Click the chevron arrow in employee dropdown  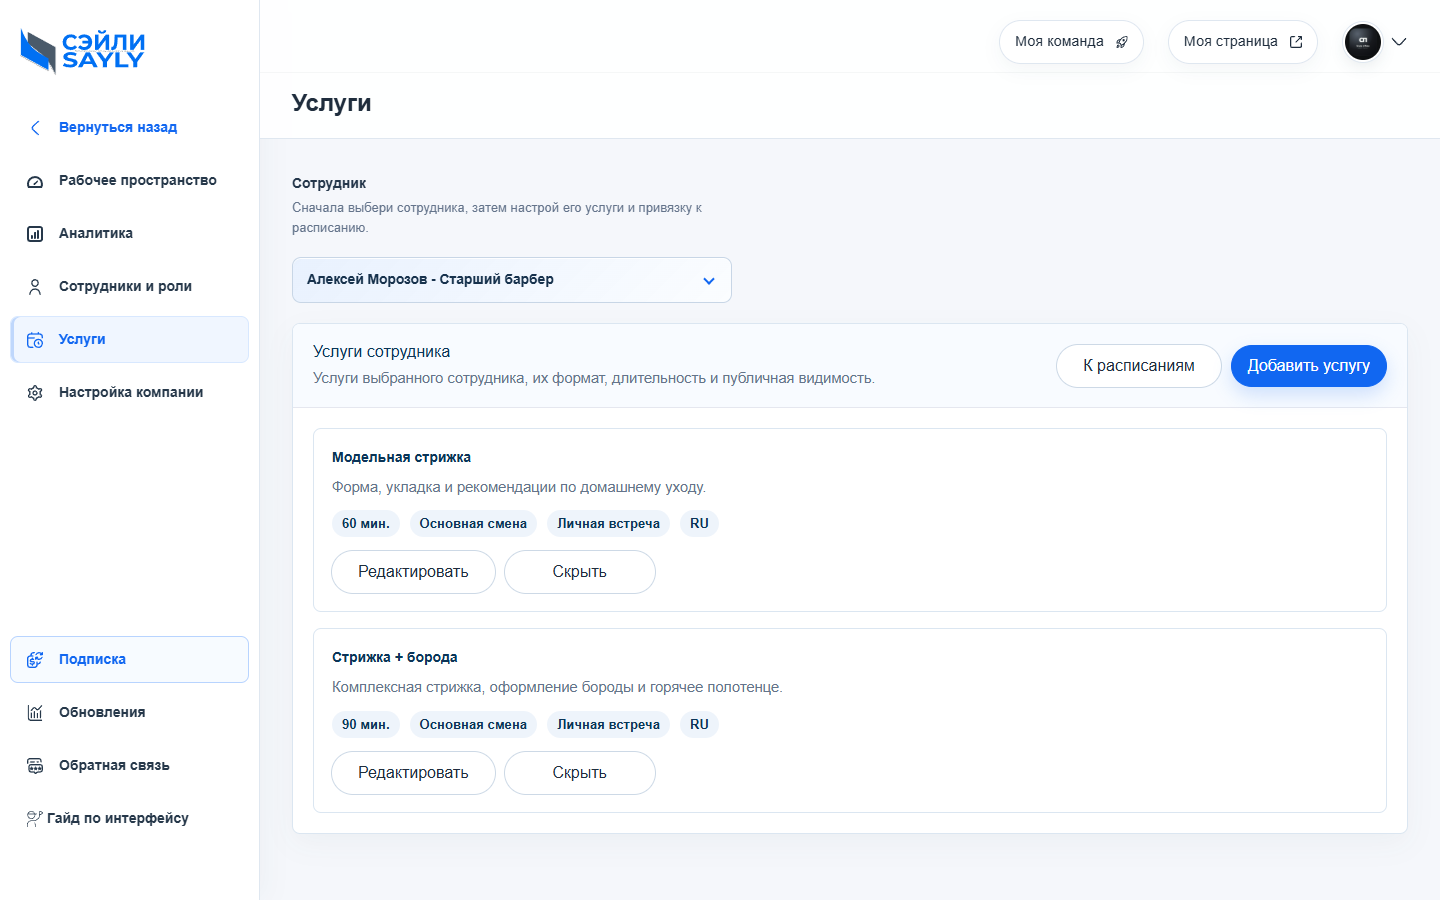tap(709, 281)
